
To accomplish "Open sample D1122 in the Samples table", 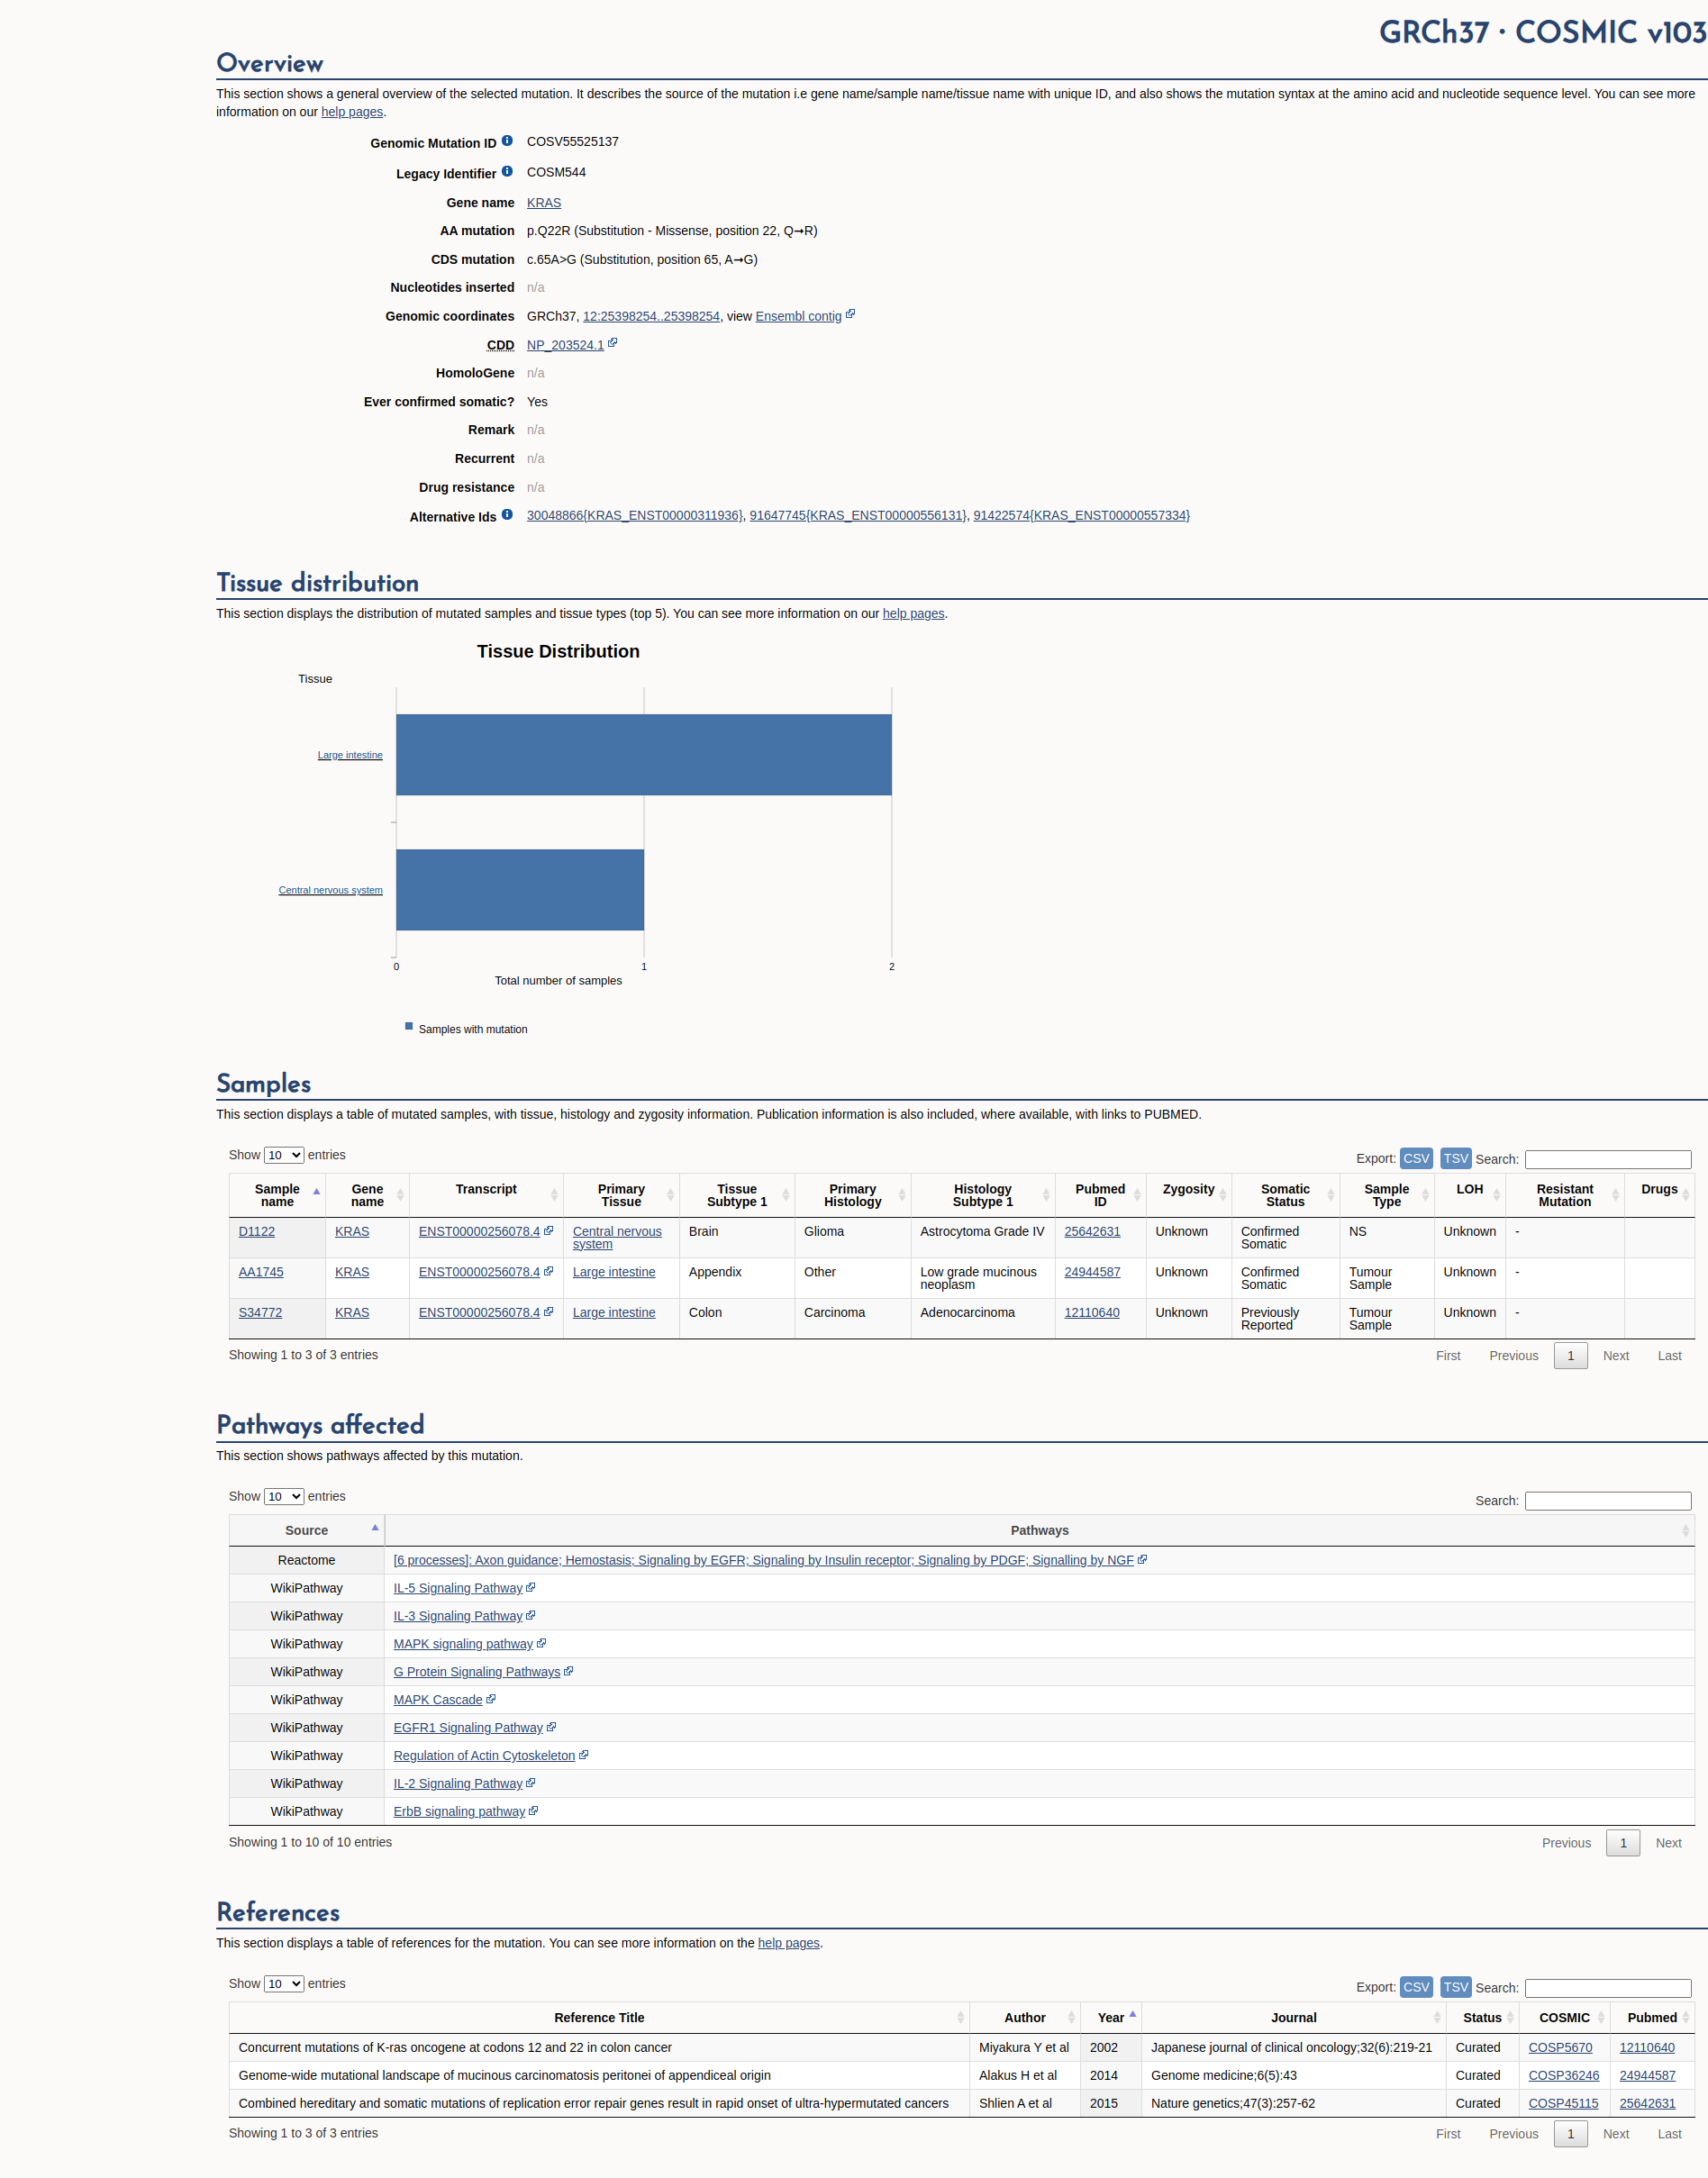I will pos(257,1232).
